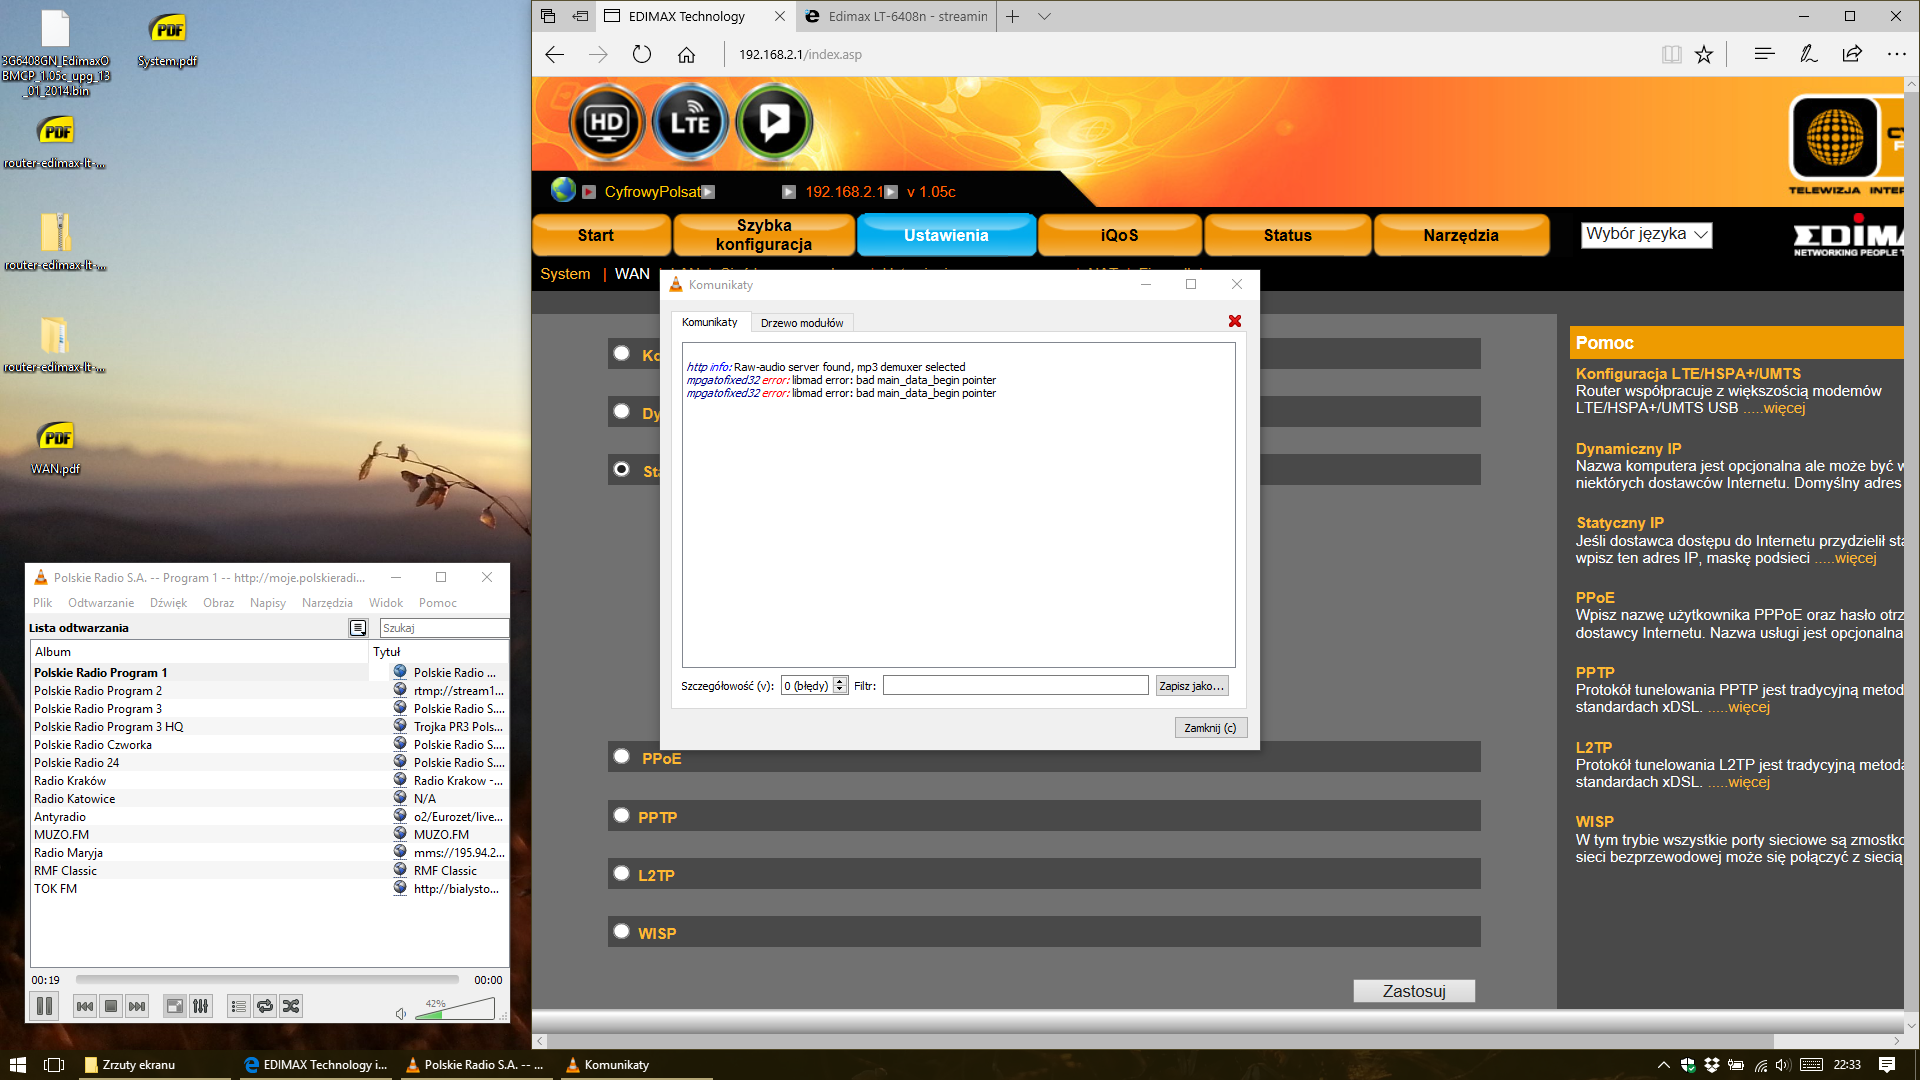Click the Zapisz jako button
The width and height of the screenshot is (1920, 1080).
click(x=1191, y=686)
